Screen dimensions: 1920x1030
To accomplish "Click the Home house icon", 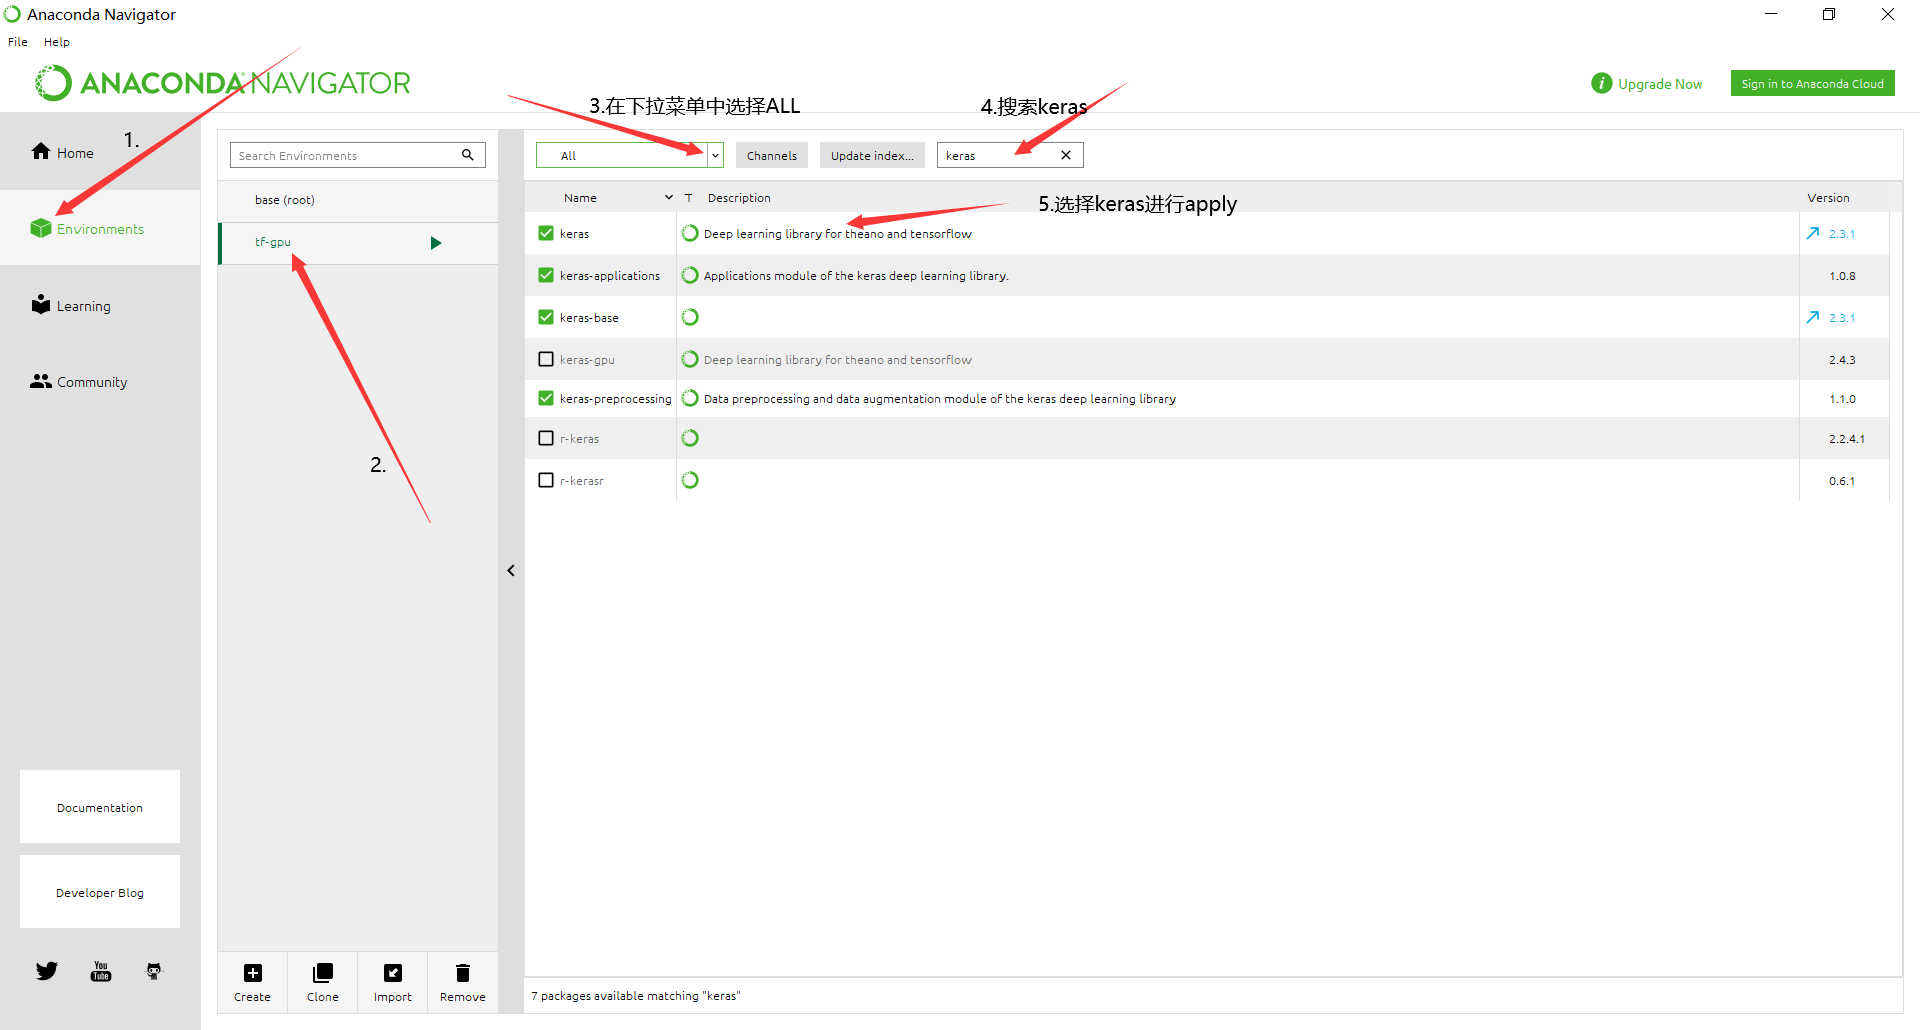I will coord(41,151).
